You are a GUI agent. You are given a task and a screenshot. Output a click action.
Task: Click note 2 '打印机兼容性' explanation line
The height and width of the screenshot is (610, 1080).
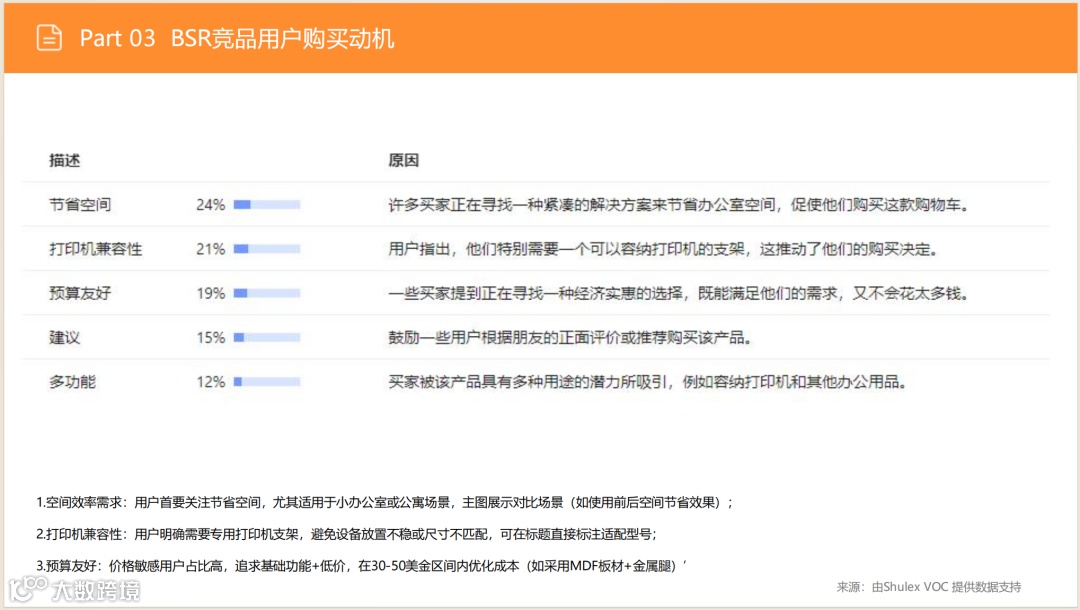click(x=346, y=534)
